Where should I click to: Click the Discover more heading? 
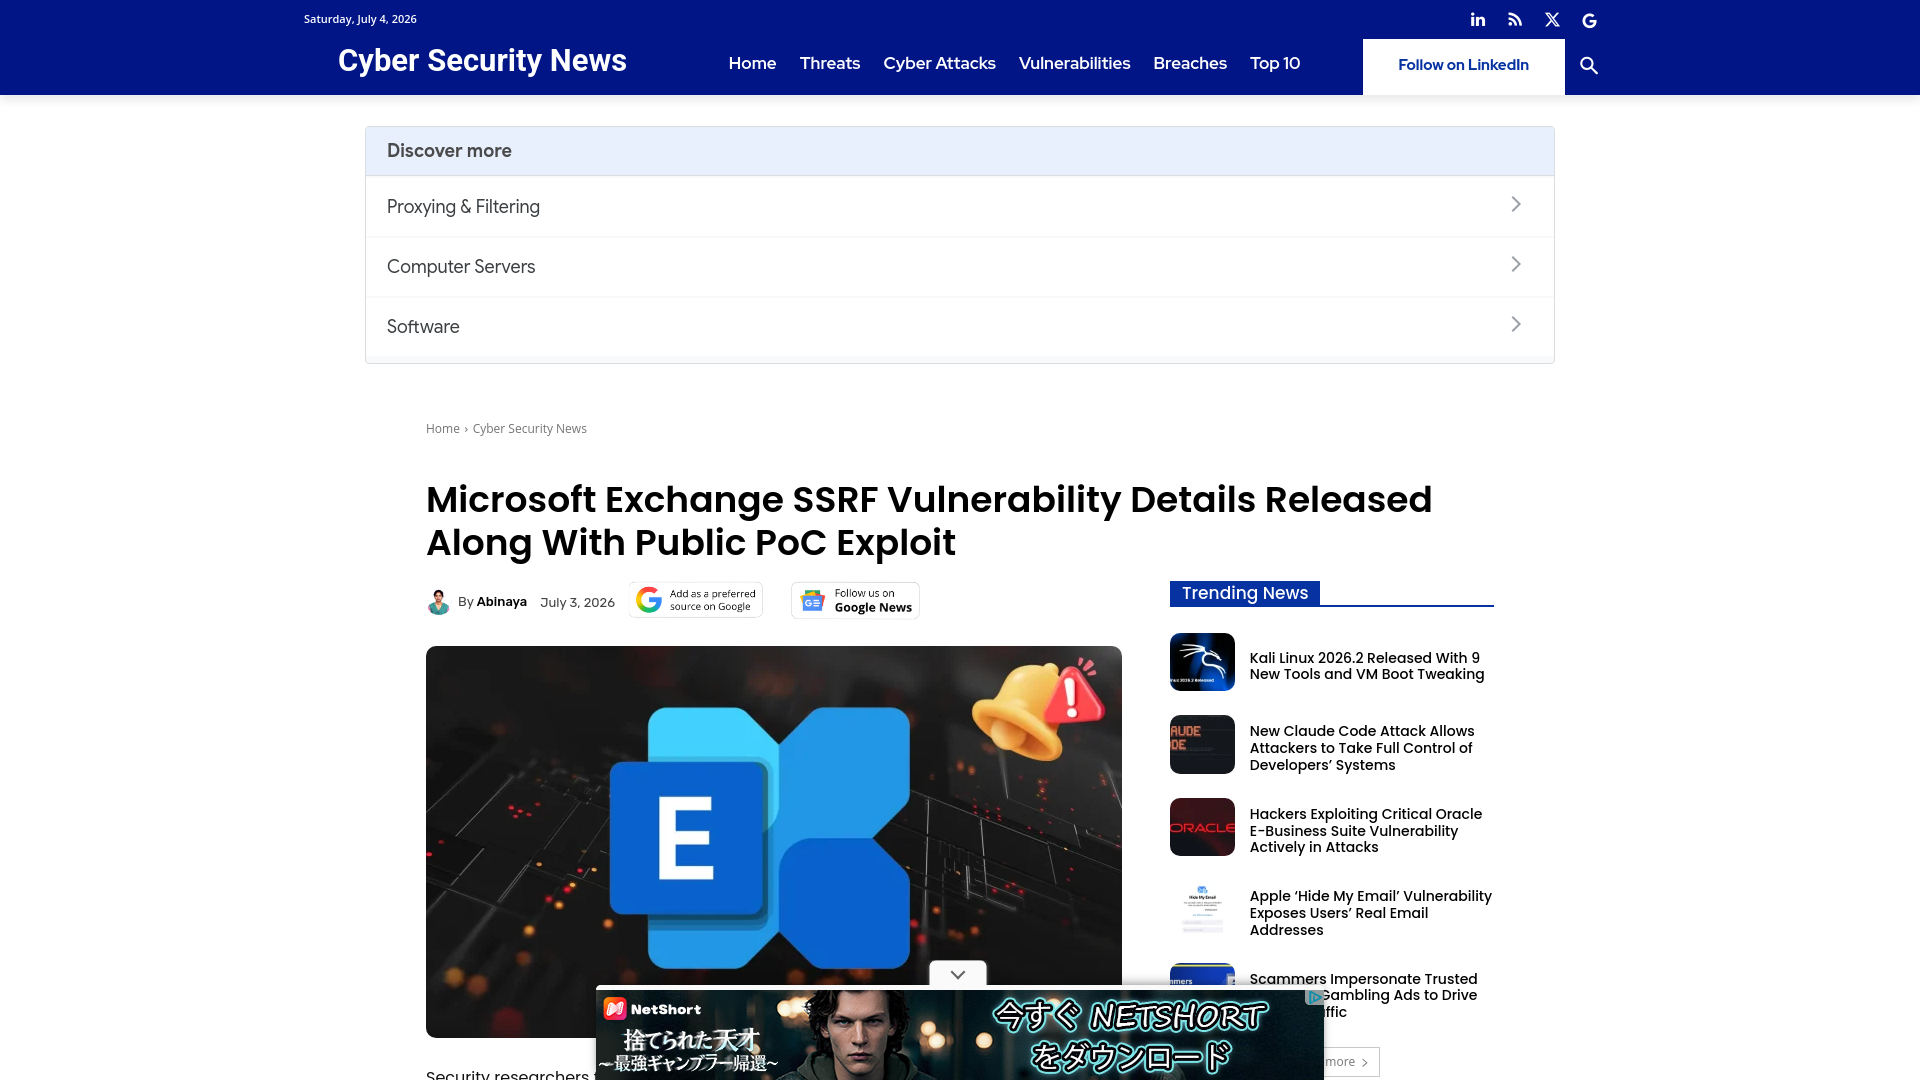pyautogui.click(x=449, y=151)
